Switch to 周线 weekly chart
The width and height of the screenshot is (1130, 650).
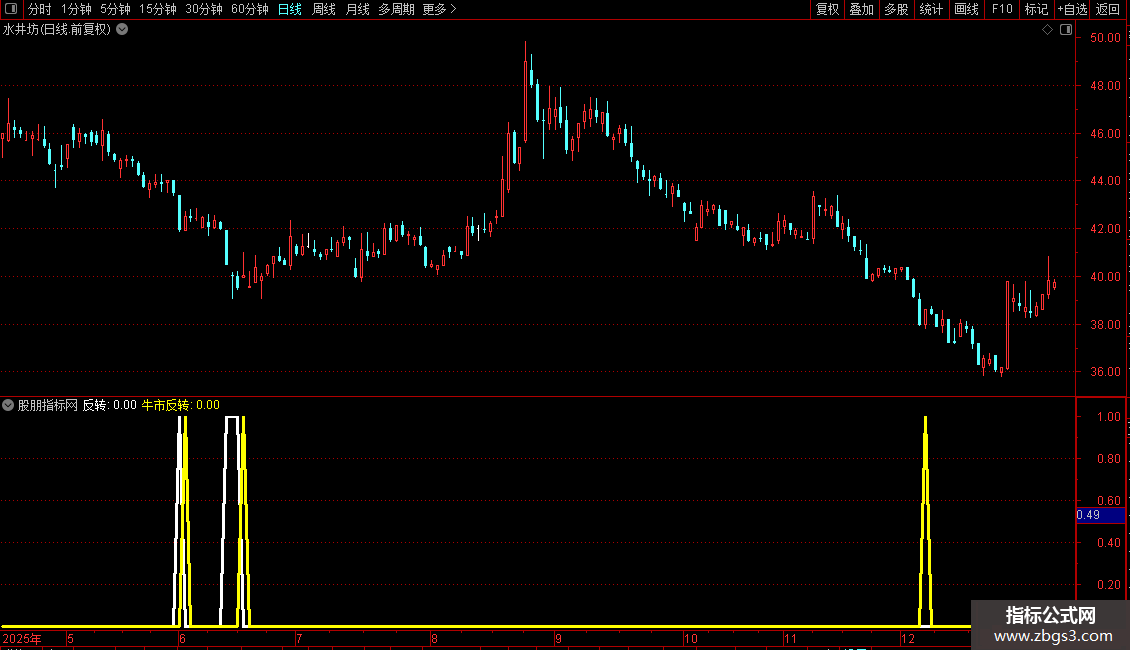coord(324,9)
